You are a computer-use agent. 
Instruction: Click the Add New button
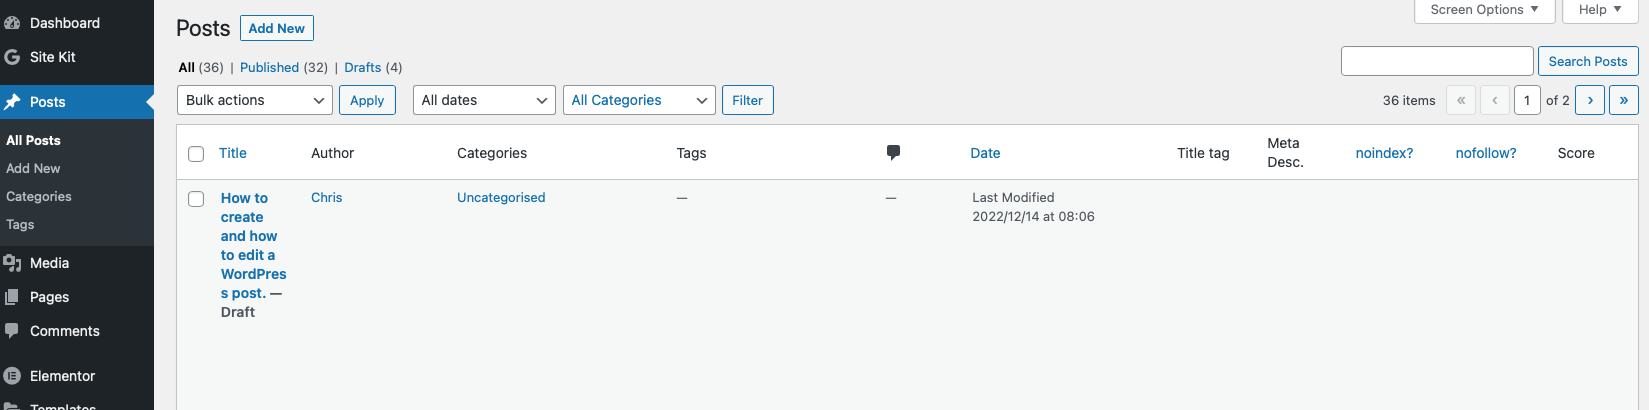pyautogui.click(x=277, y=28)
